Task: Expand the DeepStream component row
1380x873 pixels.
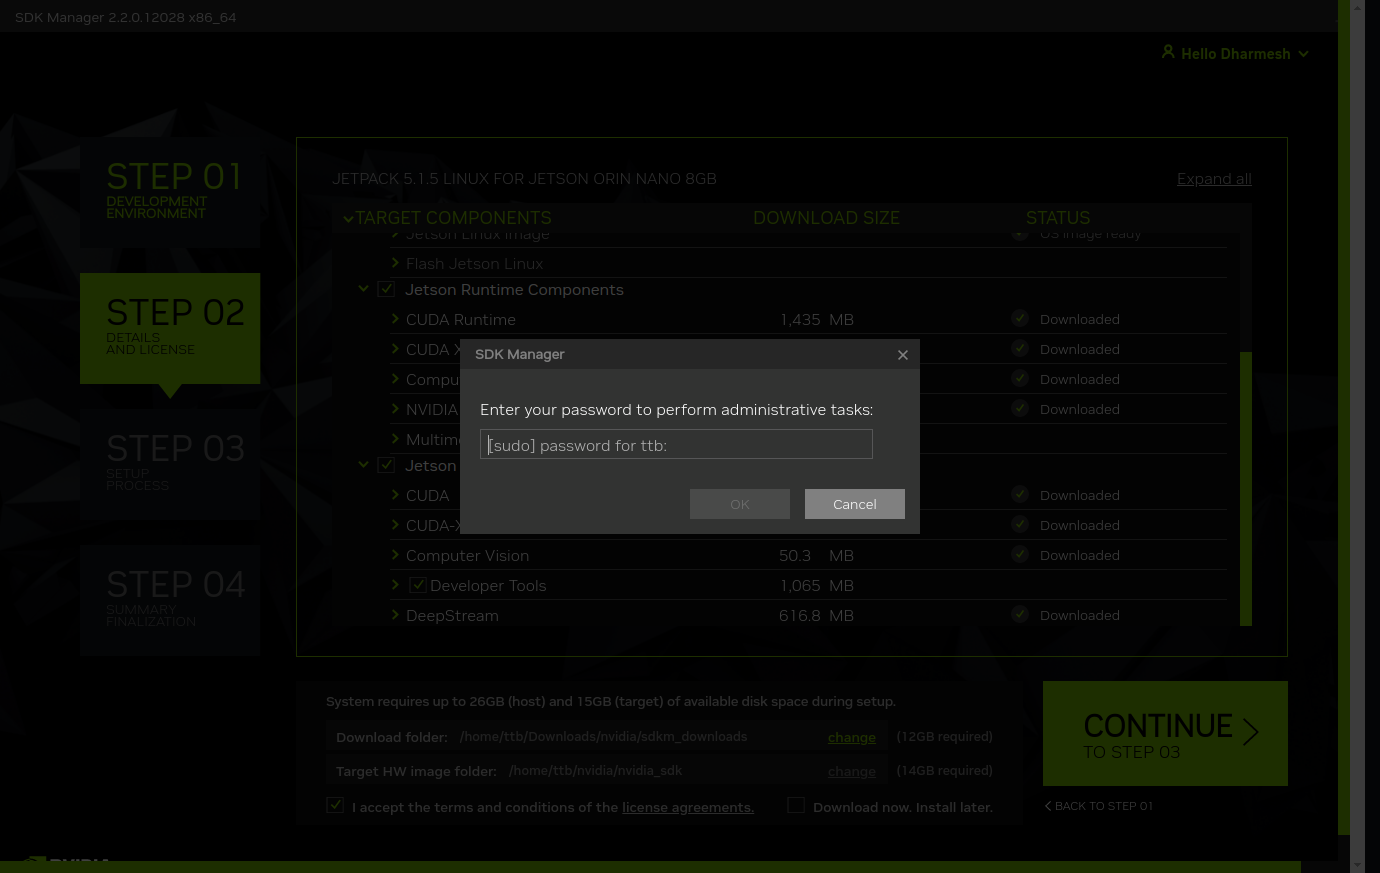Action: 395,615
